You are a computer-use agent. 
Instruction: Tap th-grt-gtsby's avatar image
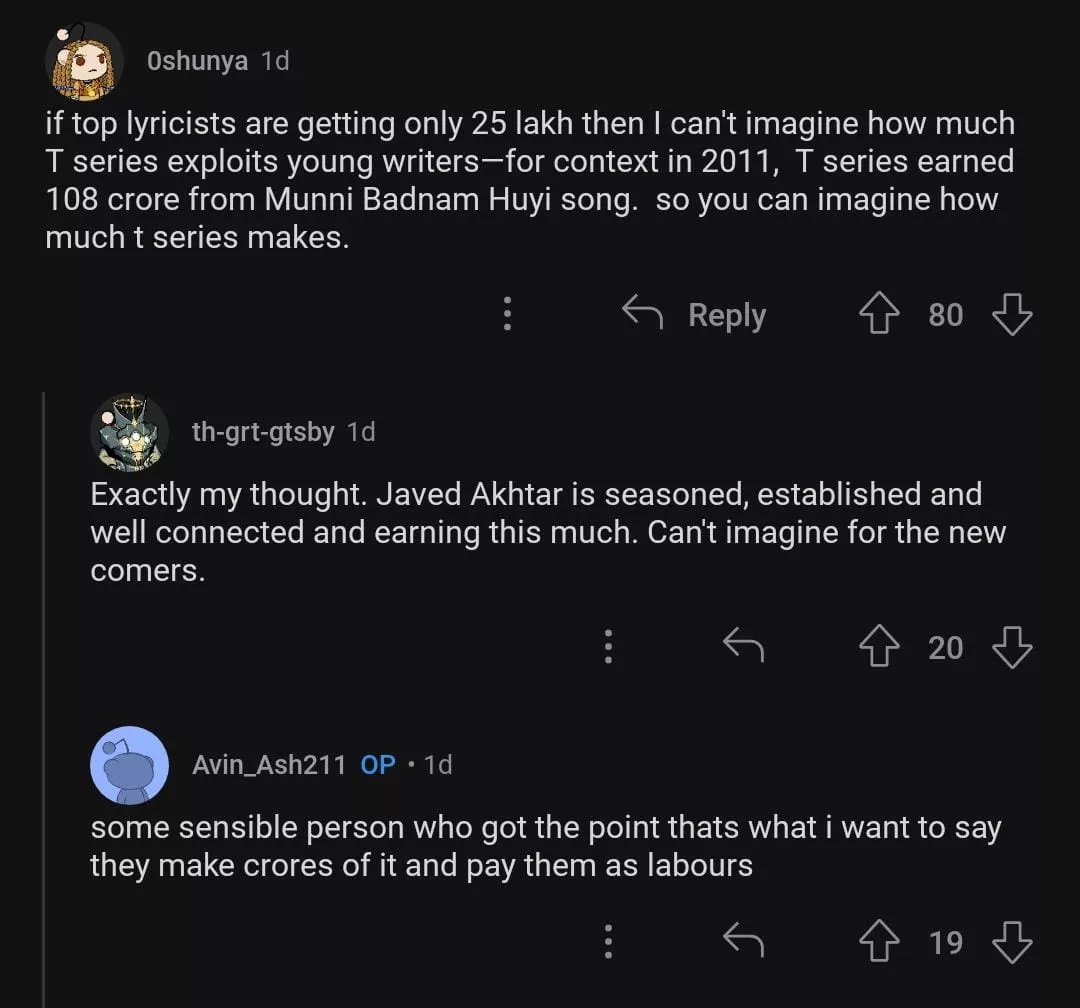(129, 432)
